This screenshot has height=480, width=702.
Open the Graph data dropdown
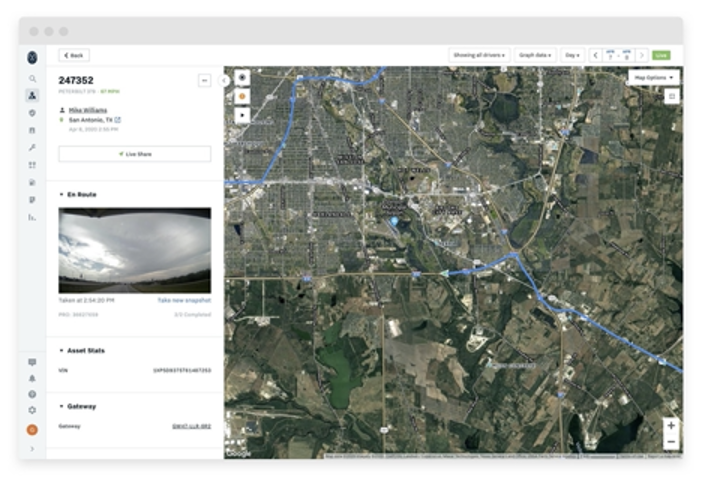(x=535, y=55)
